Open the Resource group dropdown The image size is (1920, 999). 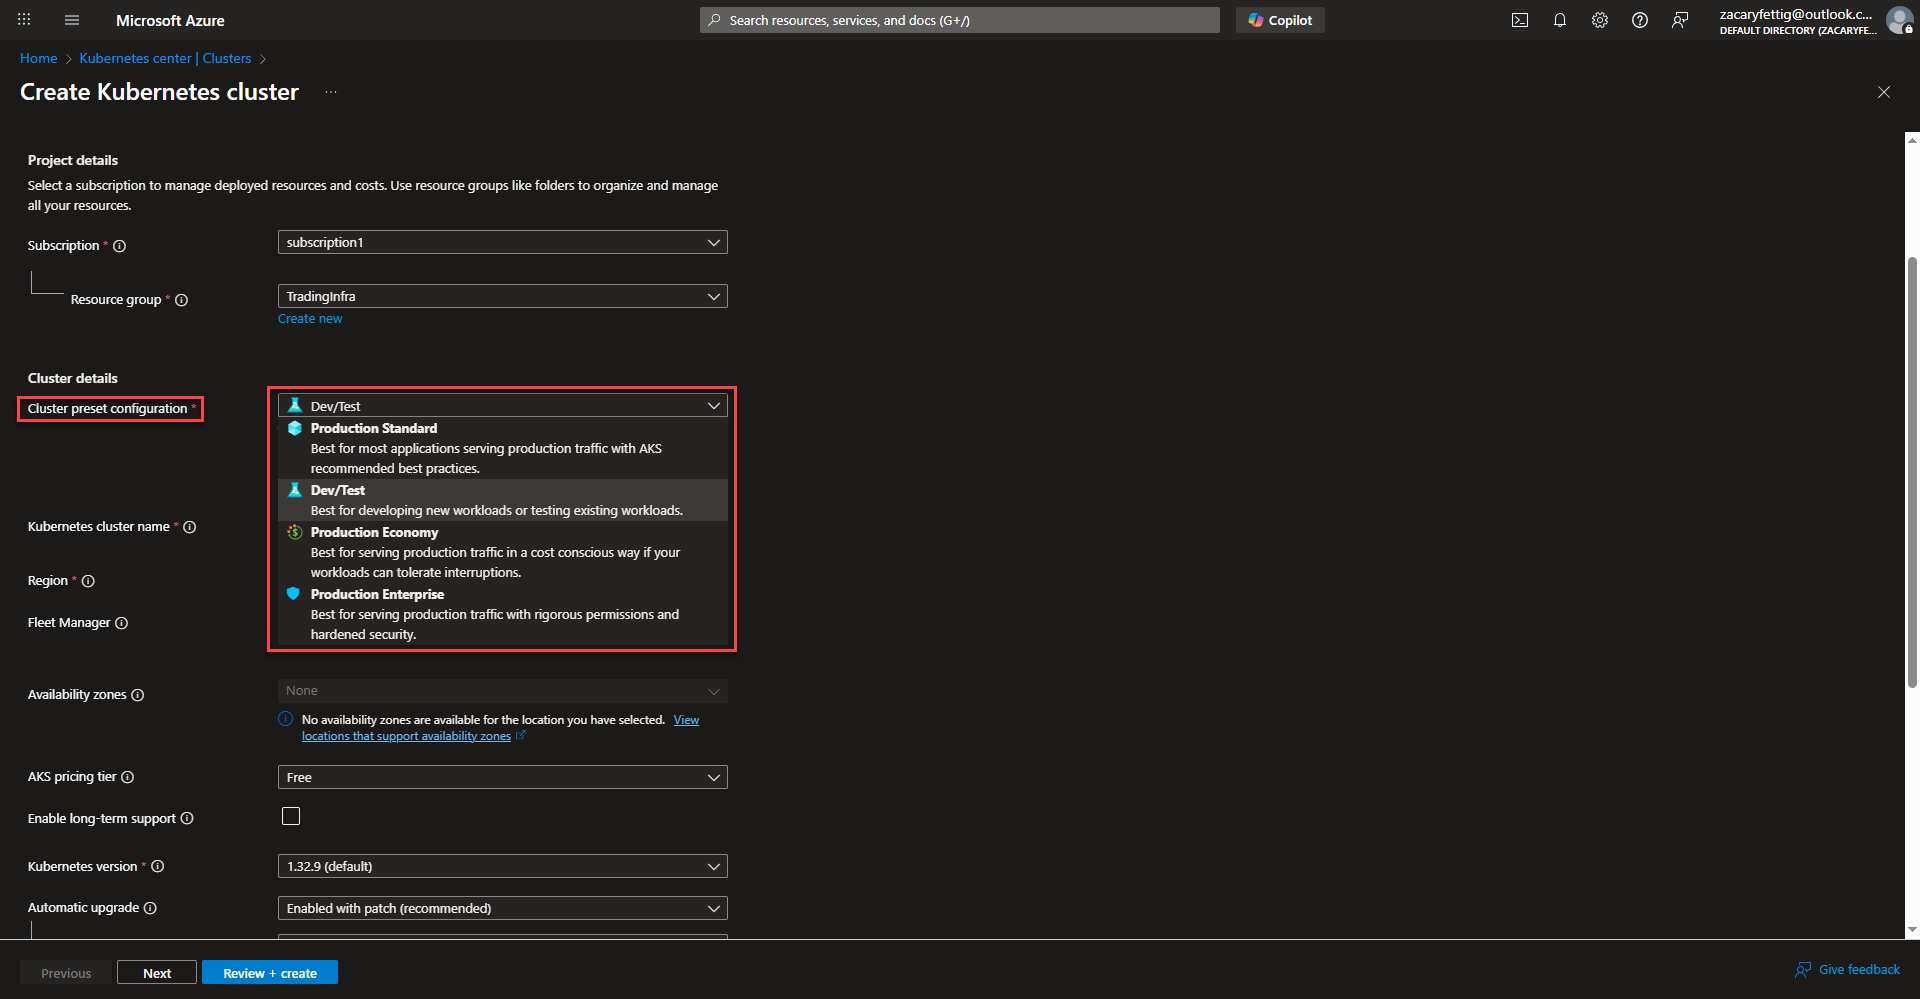coord(502,297)
